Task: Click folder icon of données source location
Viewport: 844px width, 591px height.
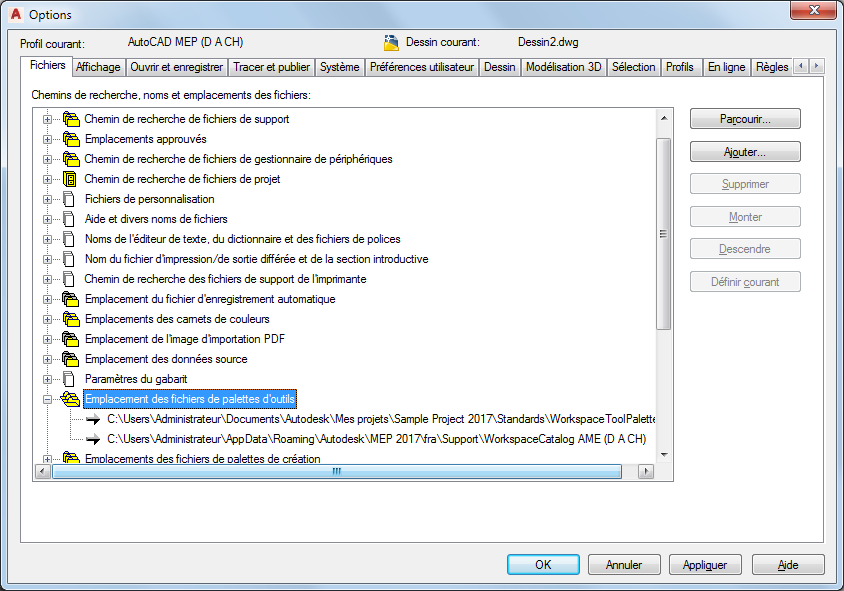Action: click(71, 359)
